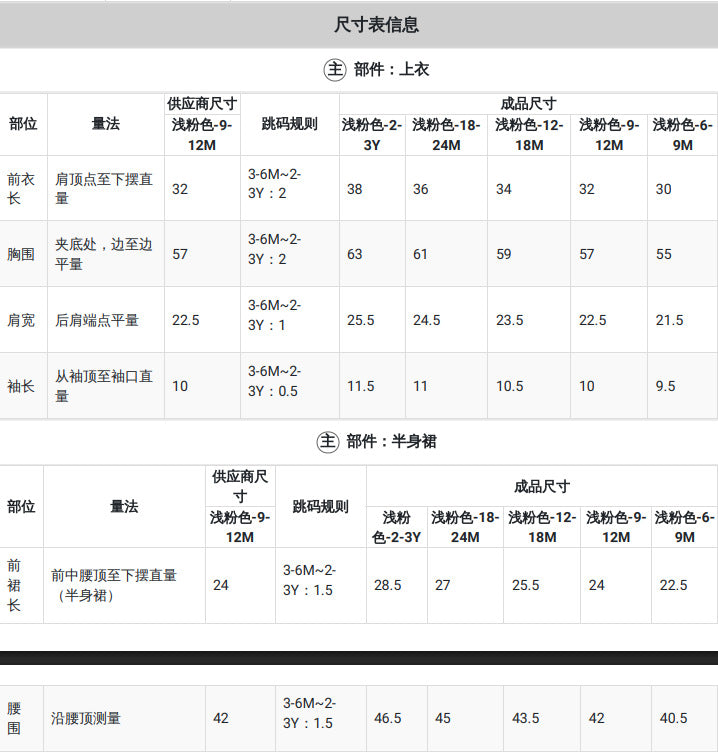Viewport: 718px width, 756px height.
Task: Click value 25.5 in 肩宽 row
Action: click(x=361, y=320)
